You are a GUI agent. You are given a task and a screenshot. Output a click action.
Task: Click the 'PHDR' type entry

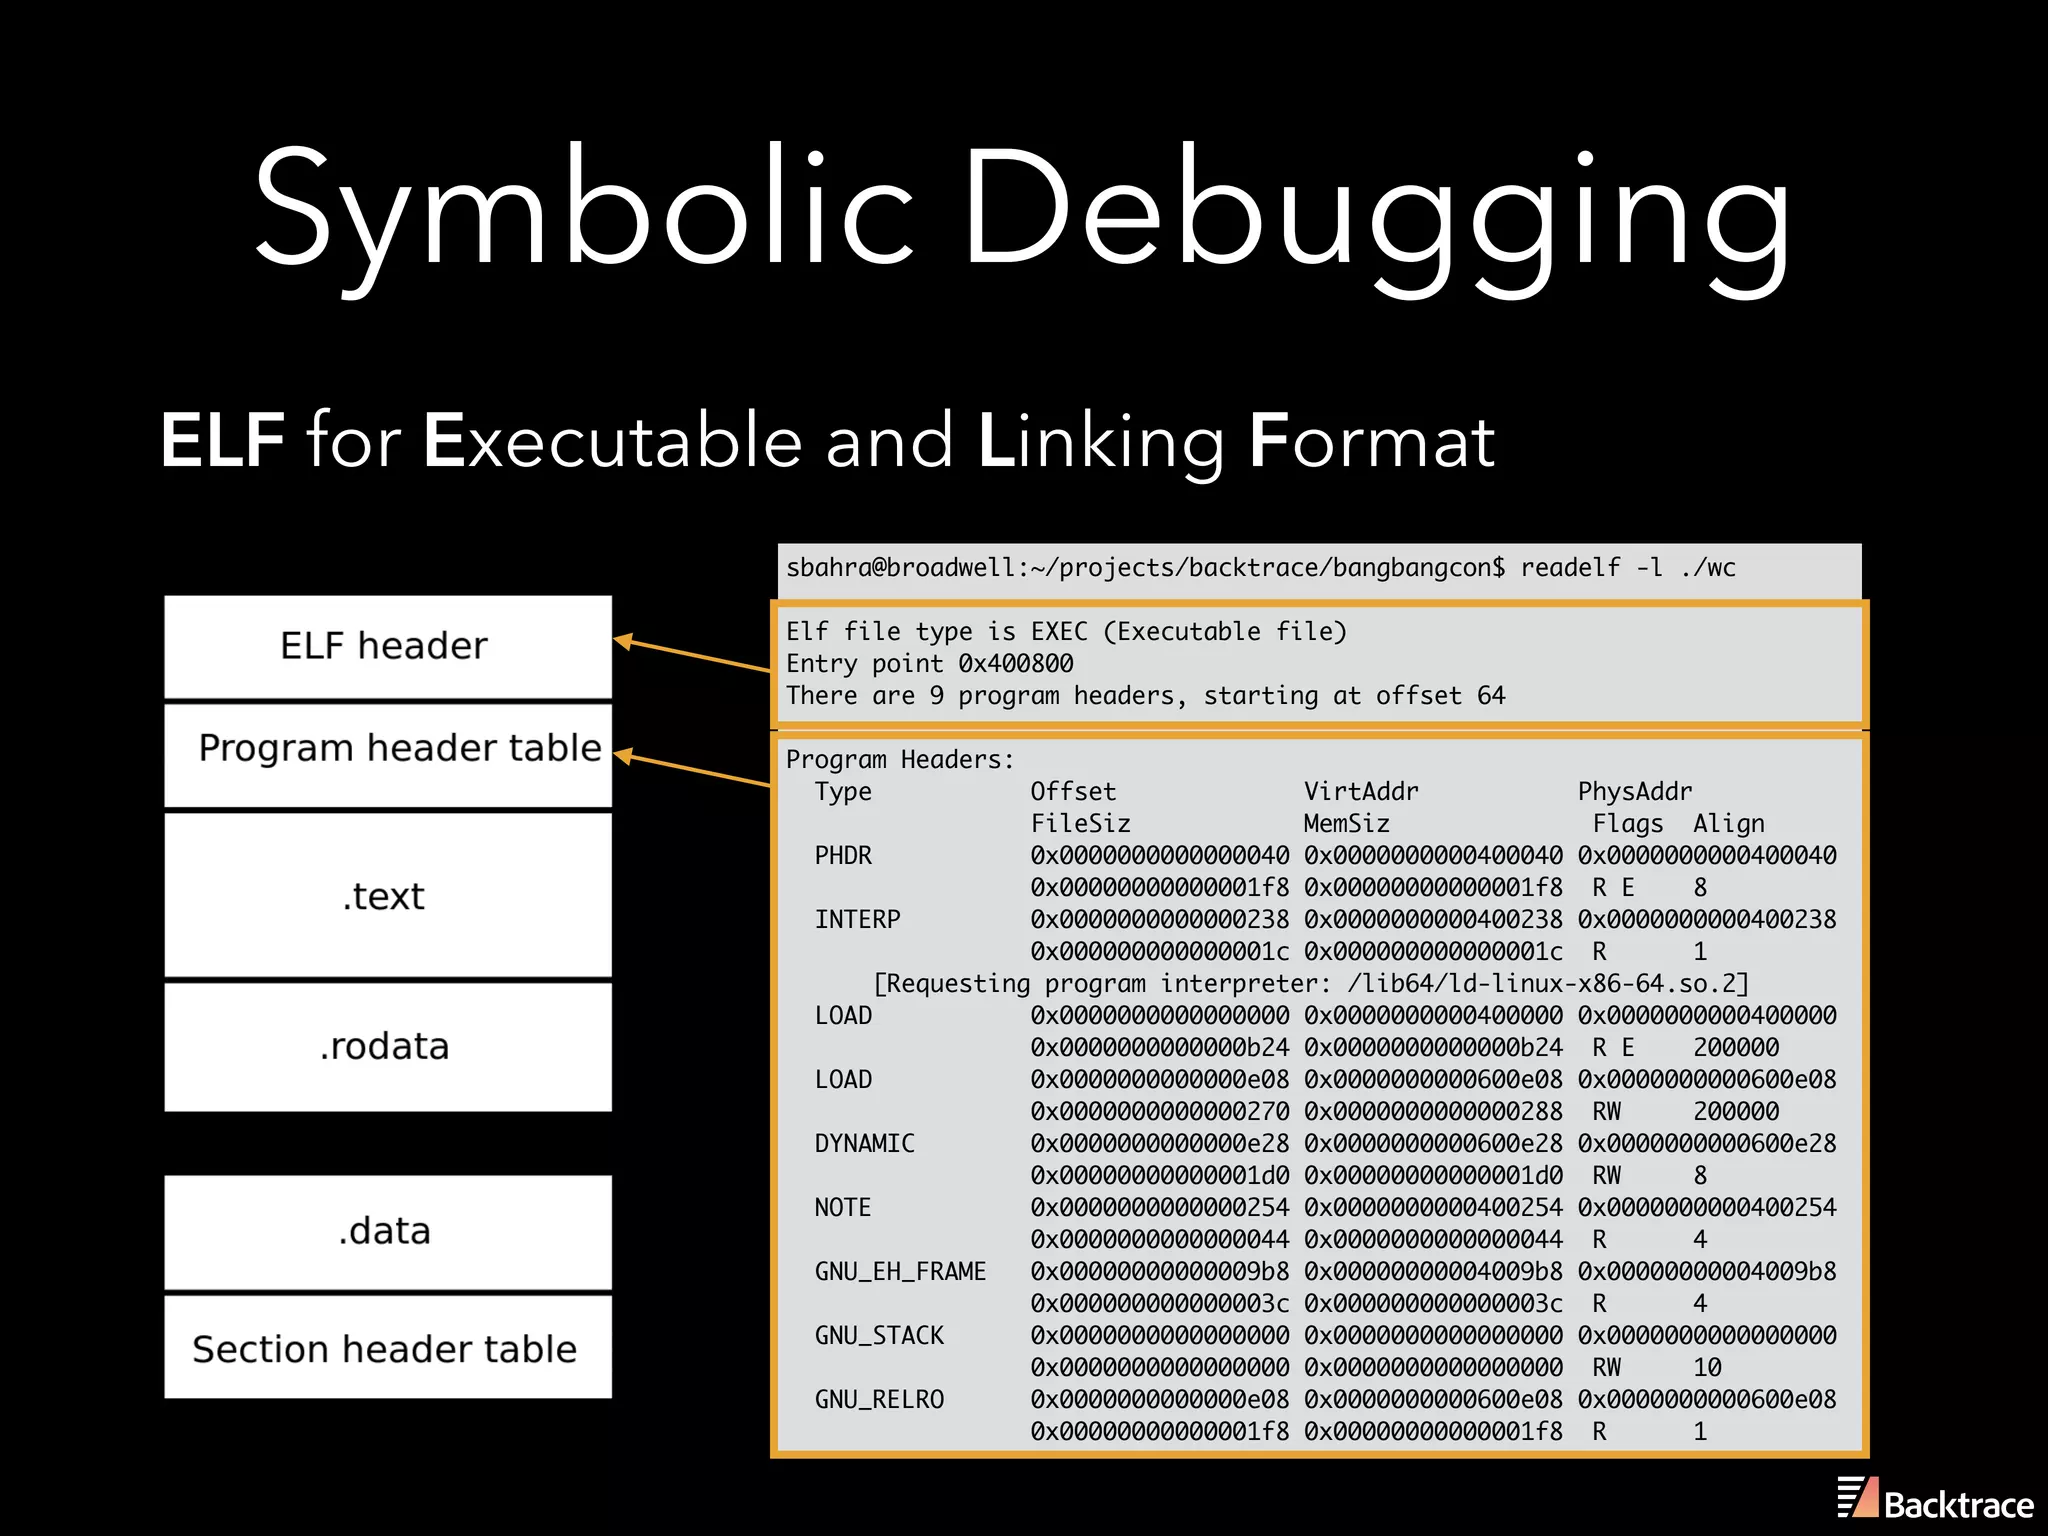point(843,856)
